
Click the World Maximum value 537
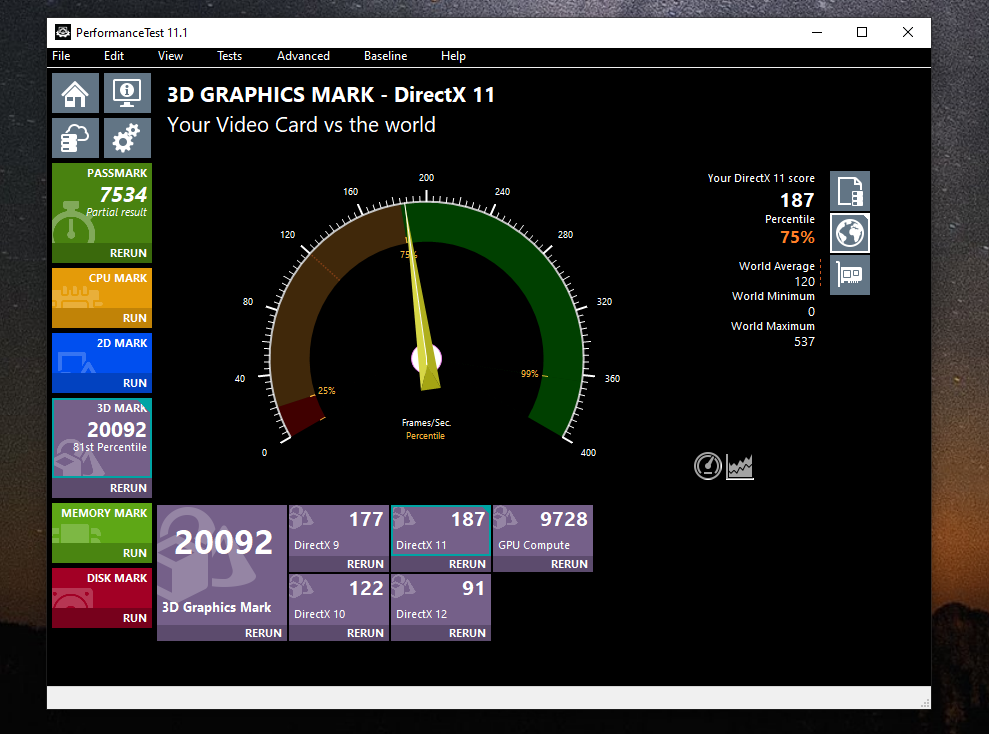click(x=804, y=342)
